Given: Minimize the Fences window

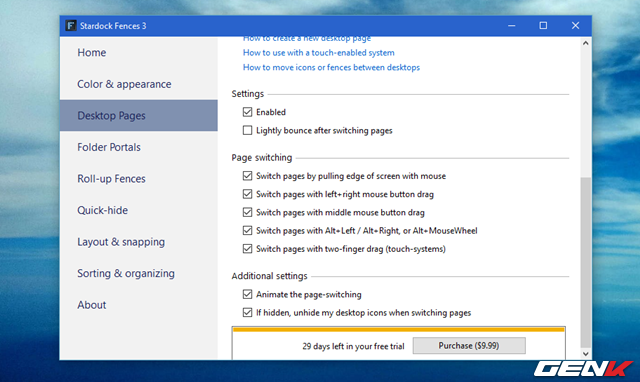Looking at the screenshot, I should [x=511, y=26].
